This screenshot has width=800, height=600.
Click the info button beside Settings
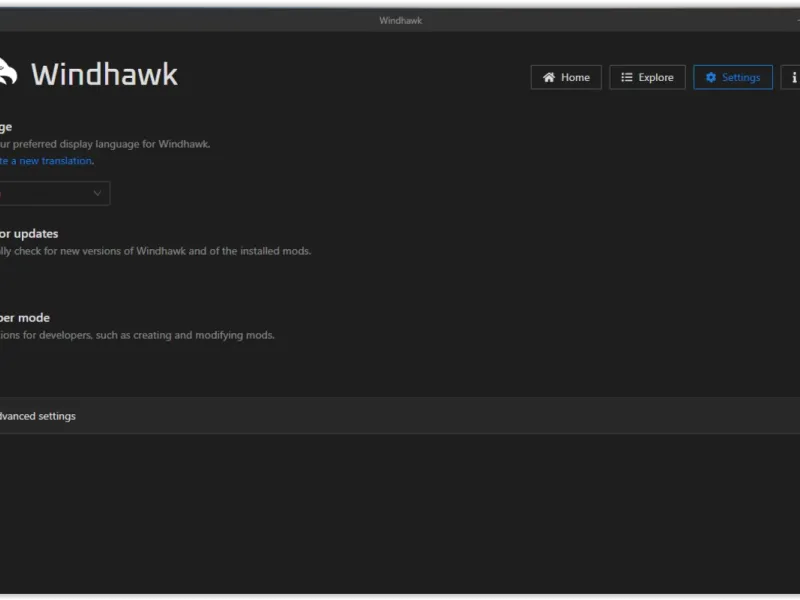tap(791, 78)
